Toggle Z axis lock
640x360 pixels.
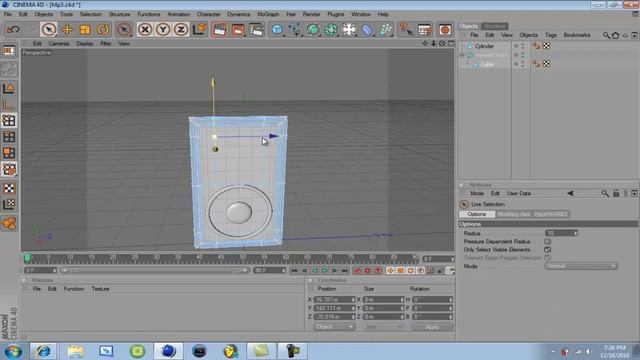[181, 29]
